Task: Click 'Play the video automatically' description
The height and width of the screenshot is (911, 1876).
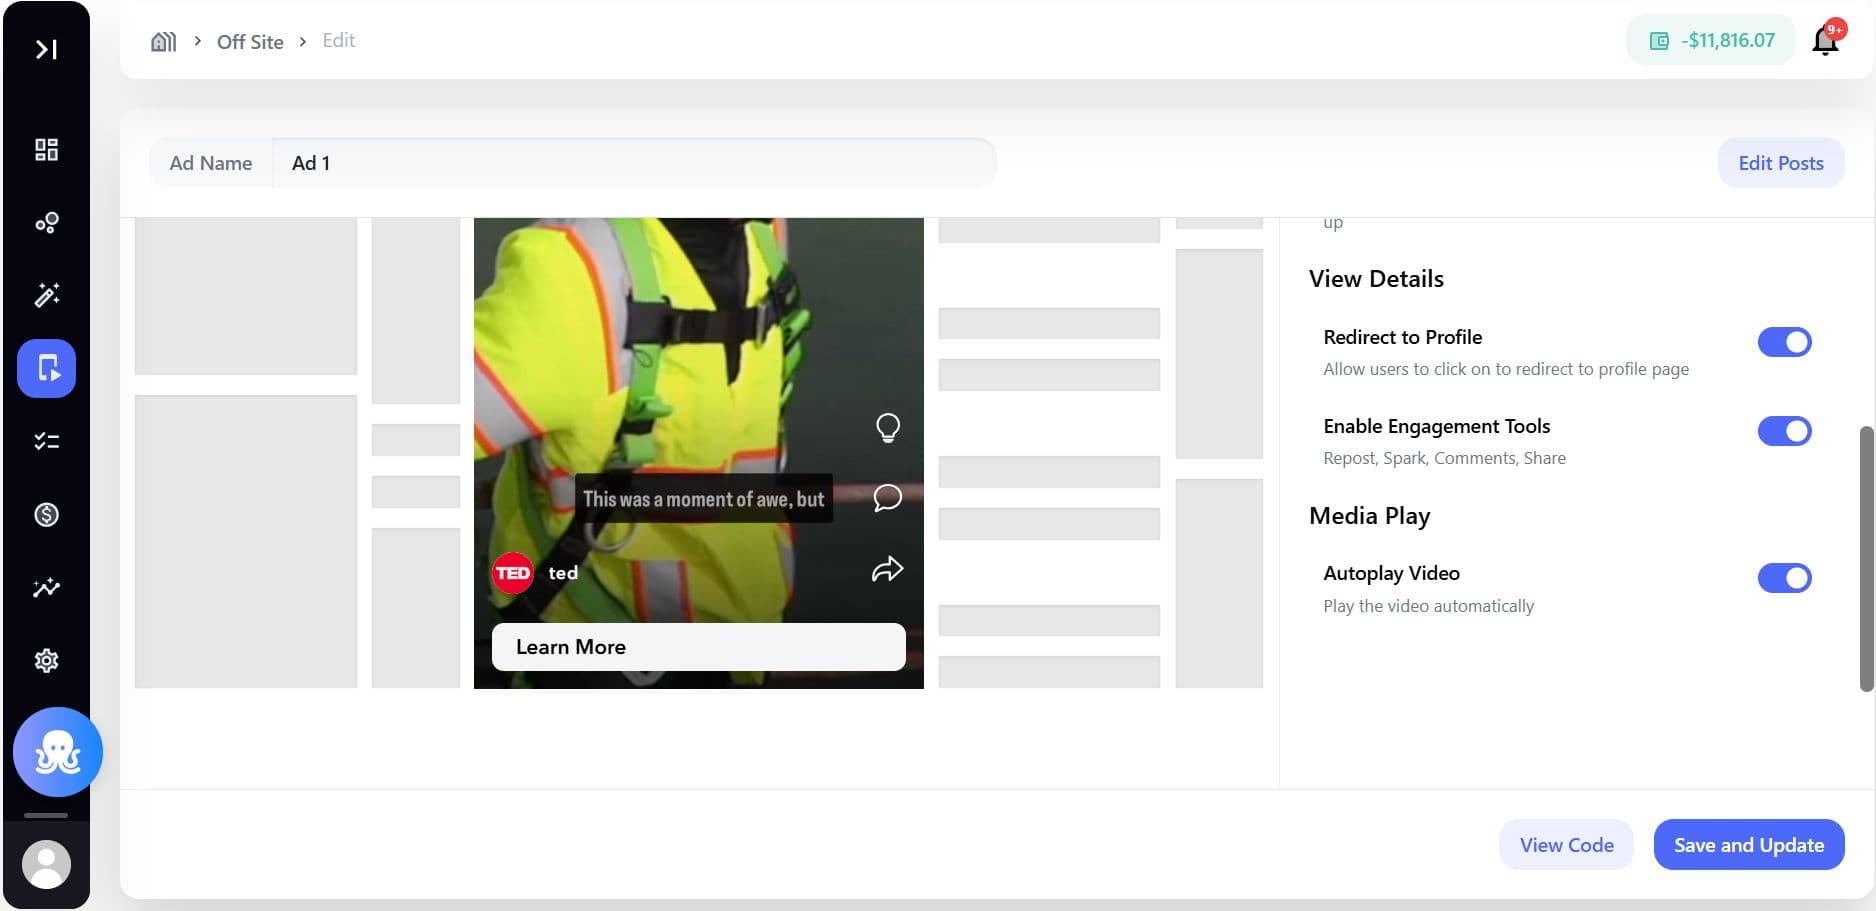Action: tap(1429, 606)
